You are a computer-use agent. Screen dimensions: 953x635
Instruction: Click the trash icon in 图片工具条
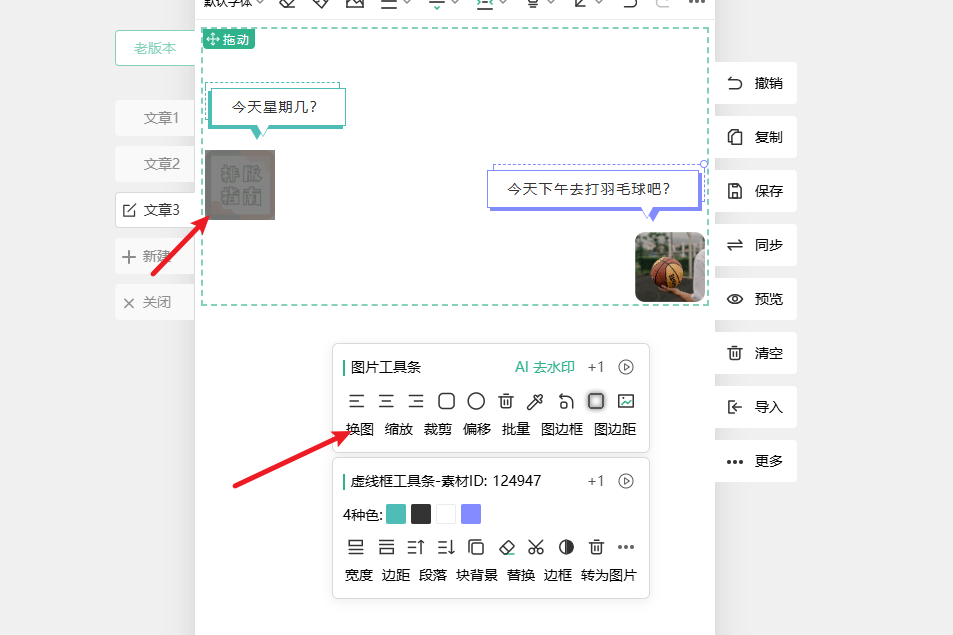[506, 401]
